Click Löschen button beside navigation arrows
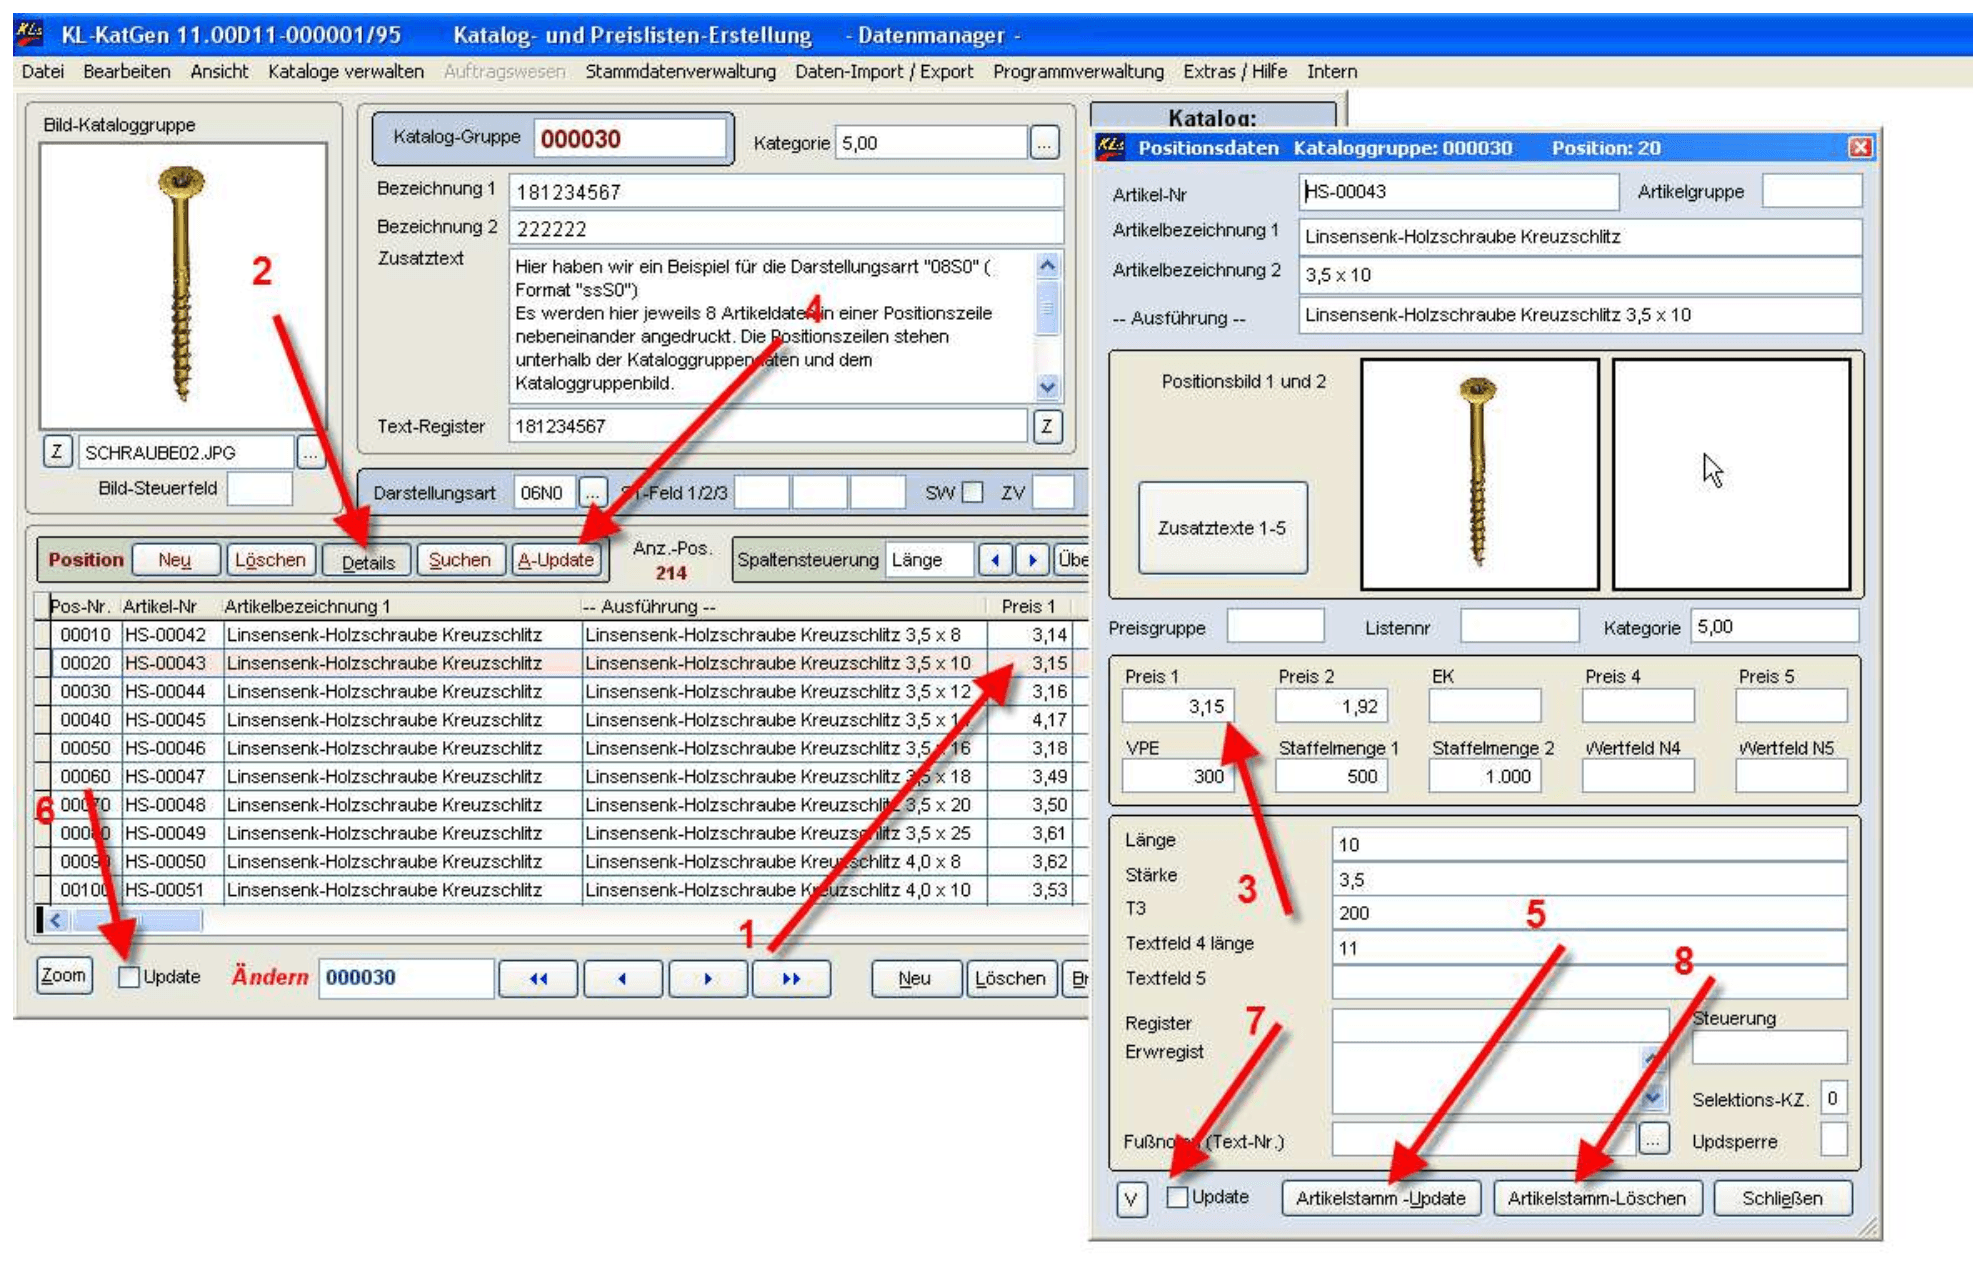This screenshot has width=1986, height=1284. (1011, 979)
